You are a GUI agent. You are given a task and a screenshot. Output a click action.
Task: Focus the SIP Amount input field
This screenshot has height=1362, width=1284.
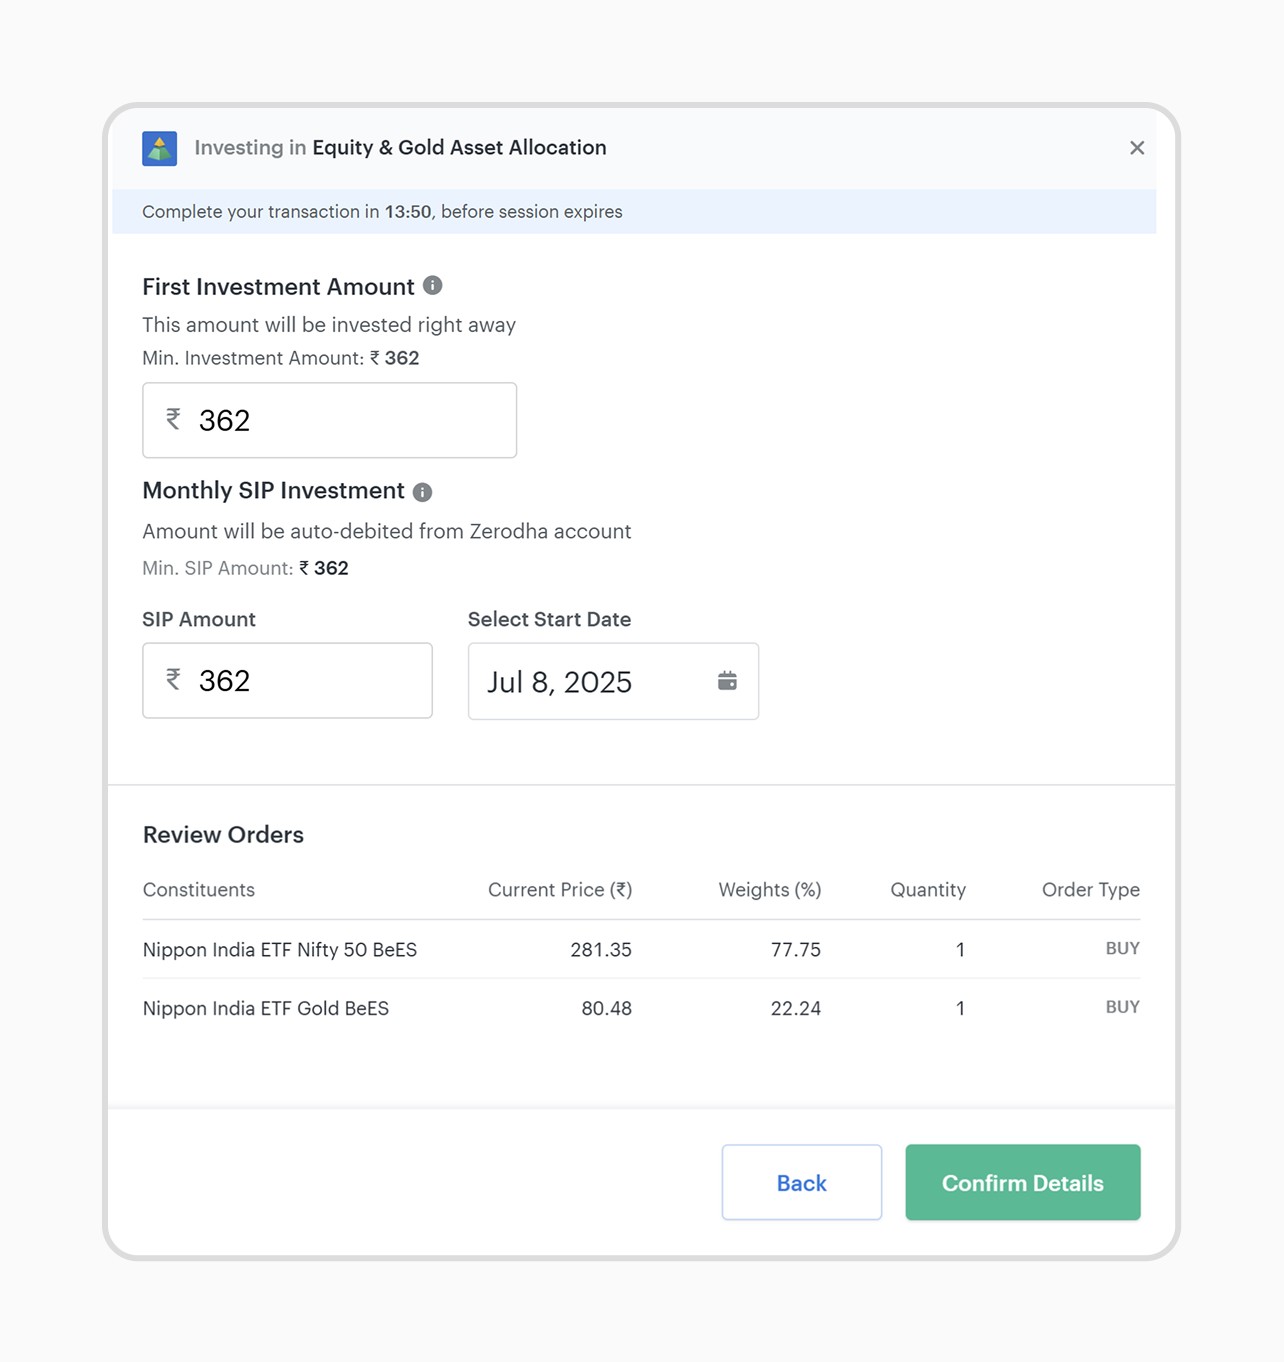coord(288,680)
